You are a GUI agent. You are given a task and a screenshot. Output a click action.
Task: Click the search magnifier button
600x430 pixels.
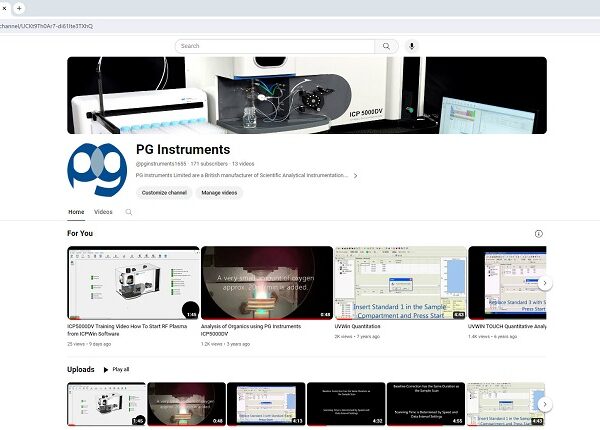[x=386, y=46]
